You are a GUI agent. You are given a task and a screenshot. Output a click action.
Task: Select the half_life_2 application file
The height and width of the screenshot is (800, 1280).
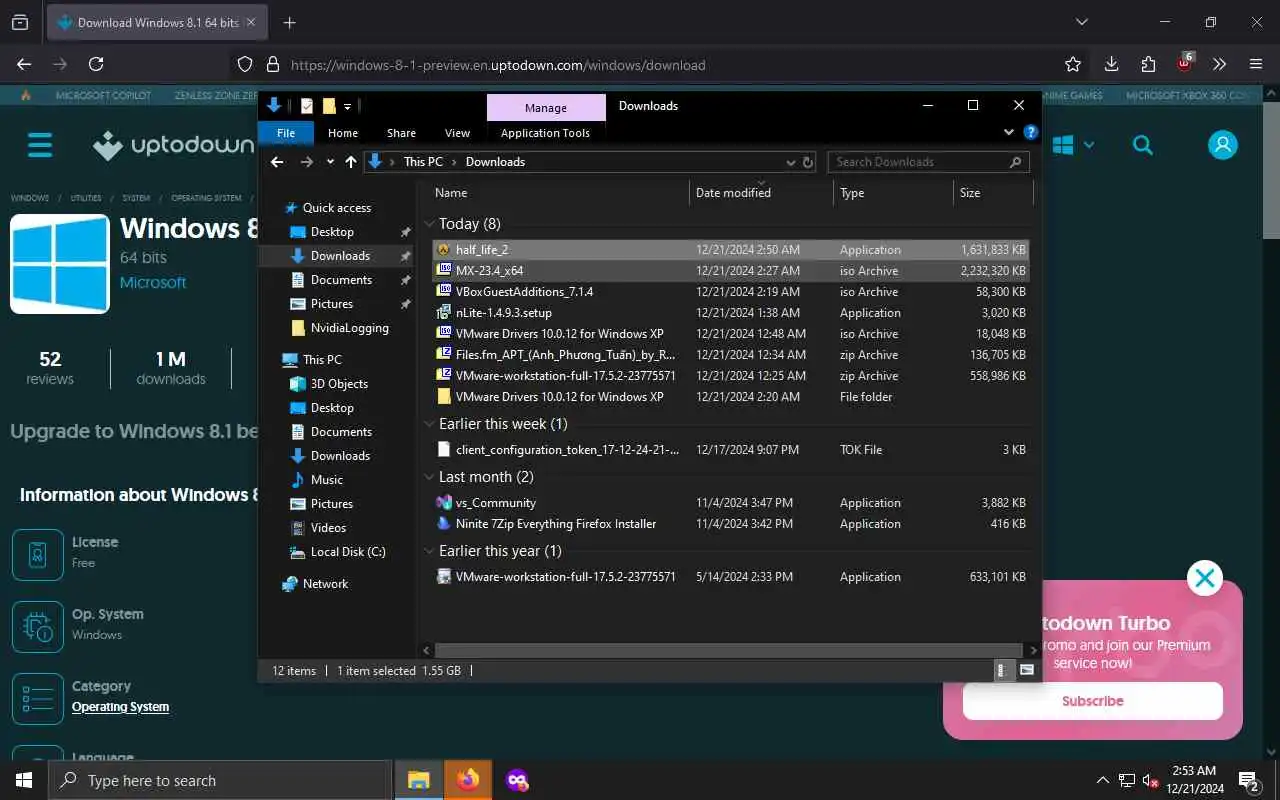[x=730, y=249]
